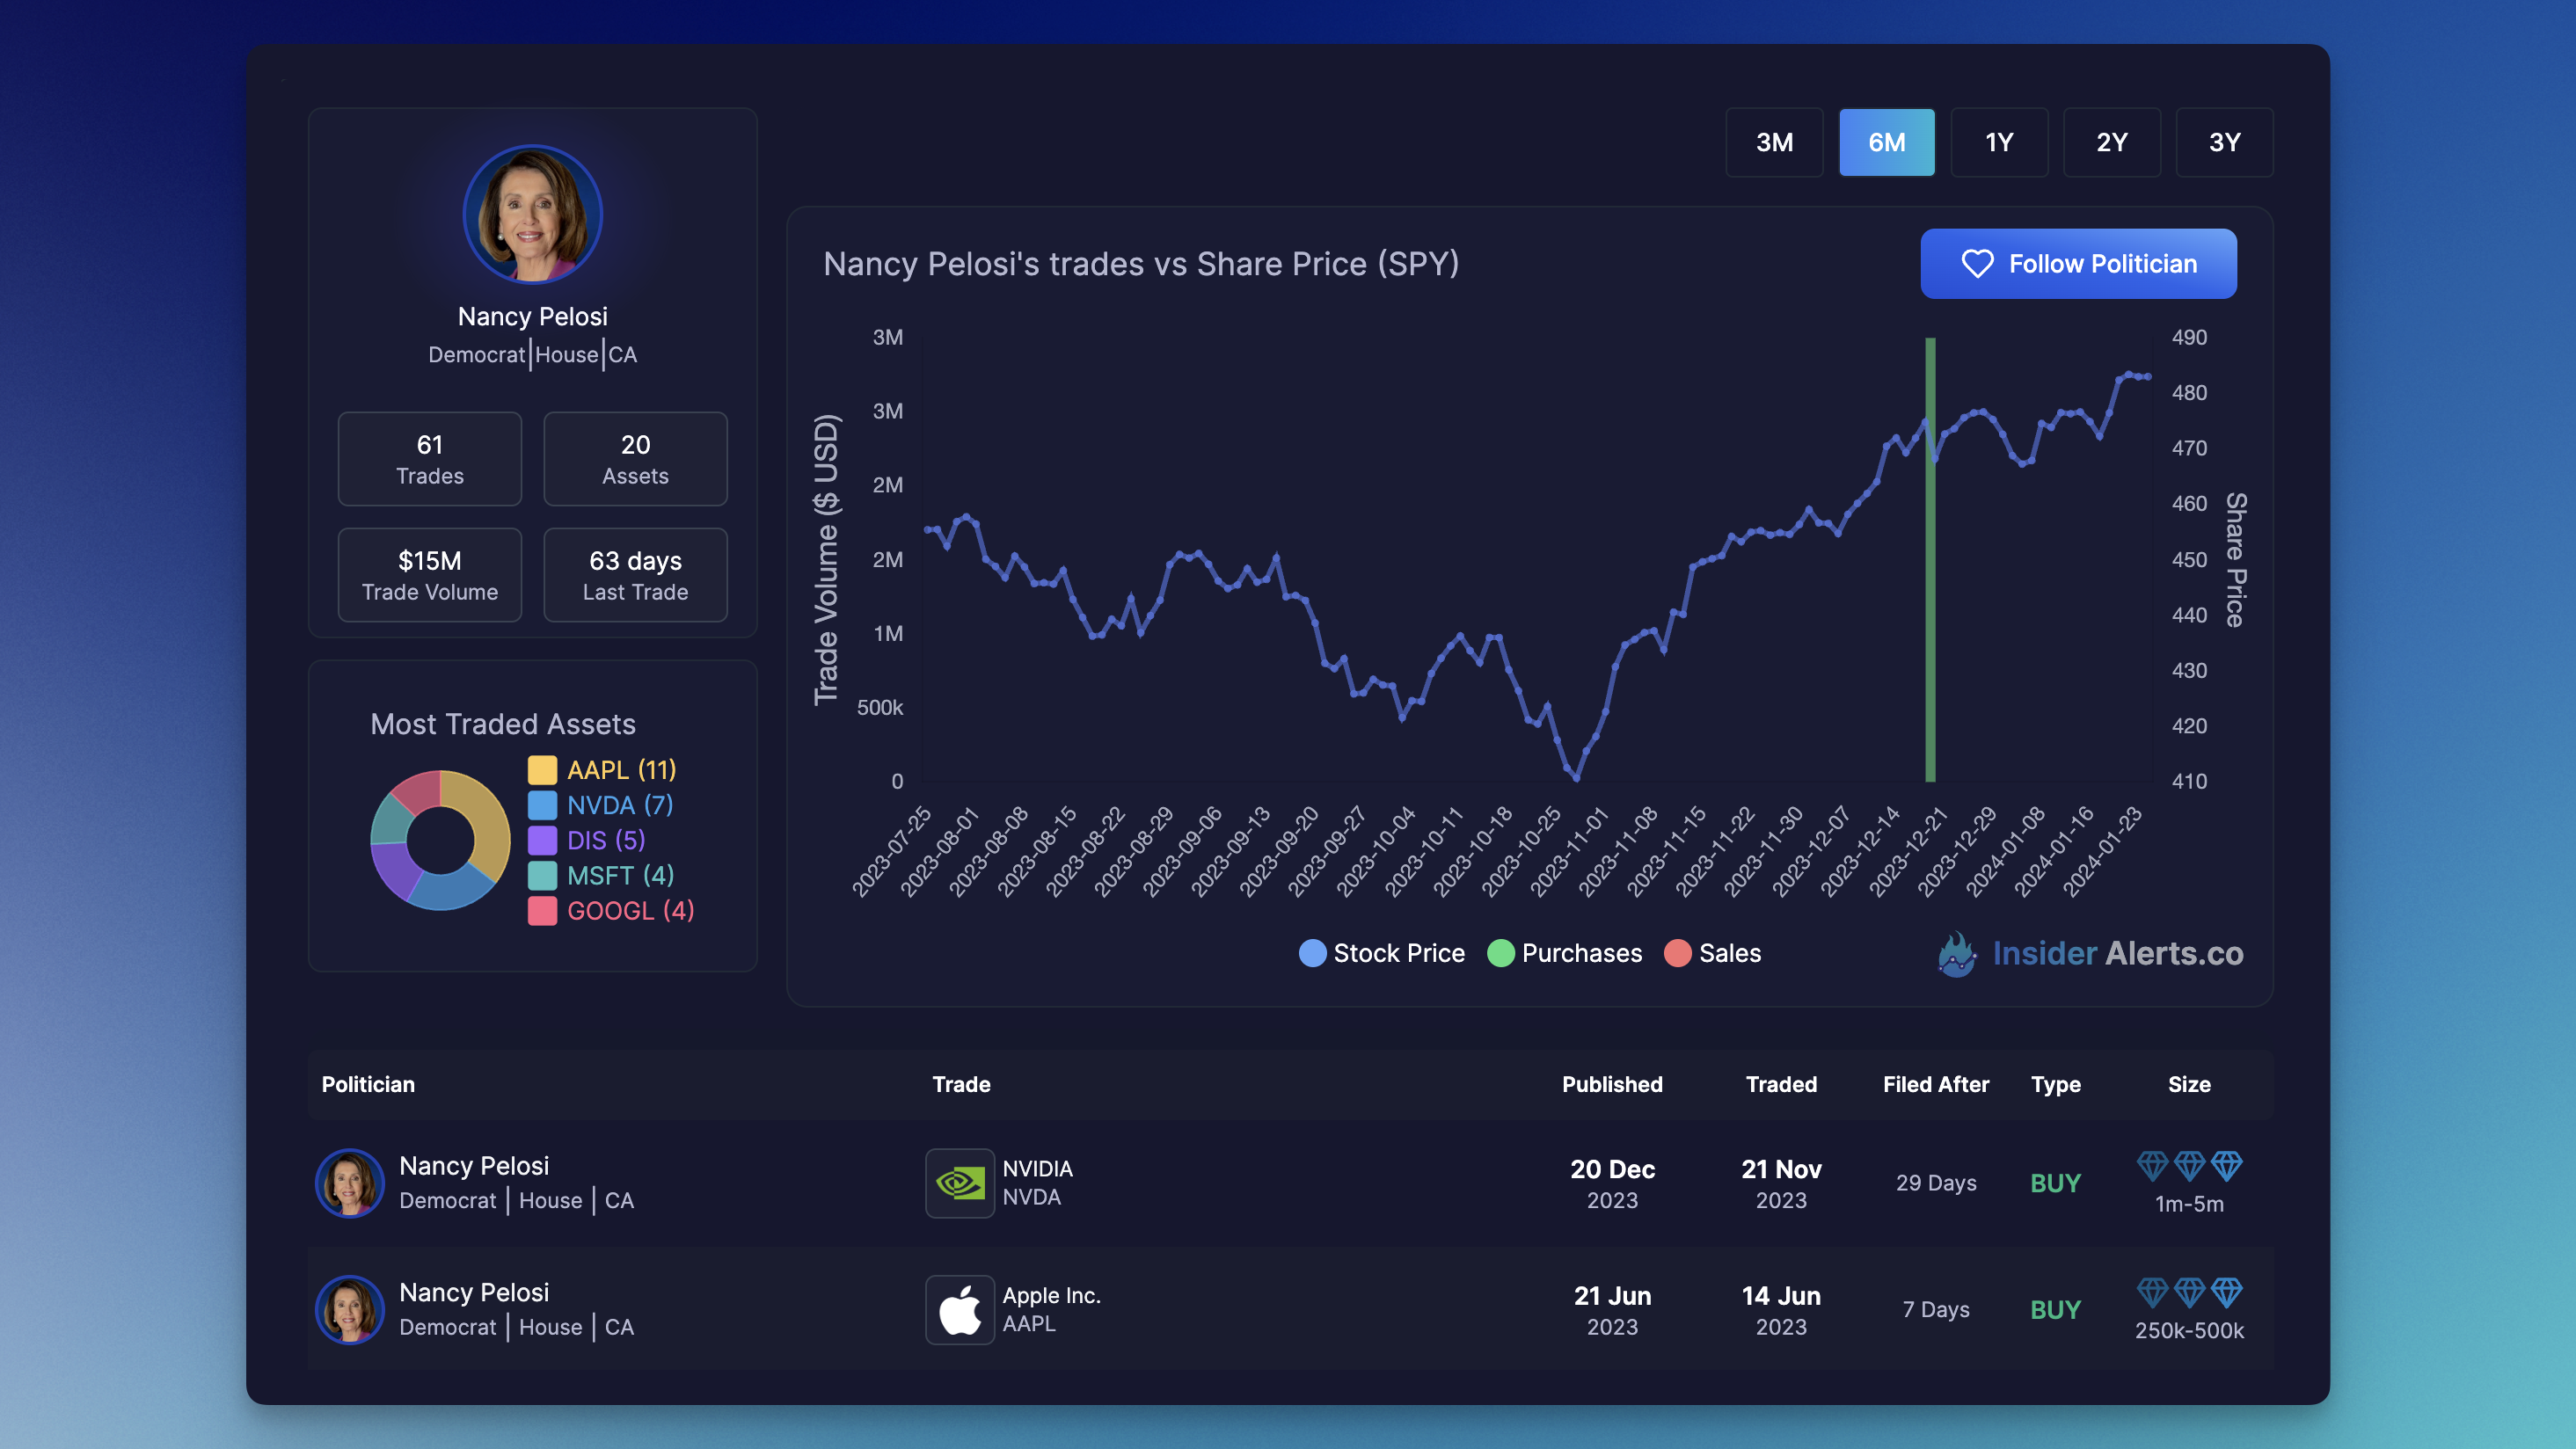Click the large Nancy Pelosi profile photo
2576x1449 pixels.
click(533, 215)
